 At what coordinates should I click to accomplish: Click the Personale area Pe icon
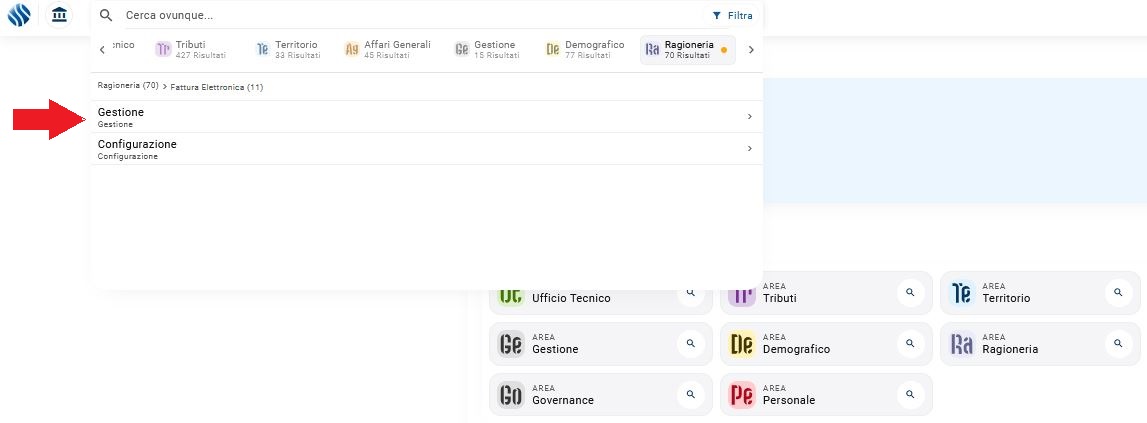741,395
